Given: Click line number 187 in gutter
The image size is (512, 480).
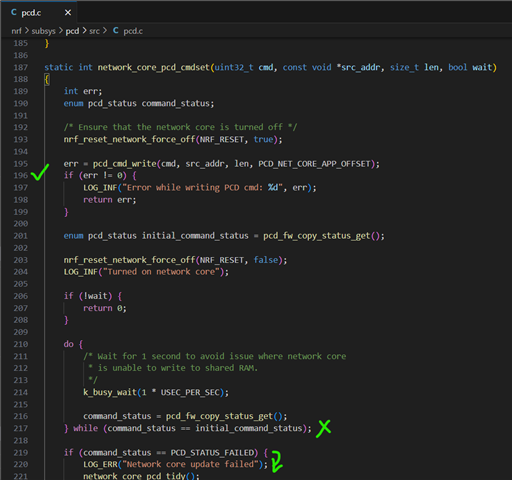Looking at the screenshot, I should 21,67.
